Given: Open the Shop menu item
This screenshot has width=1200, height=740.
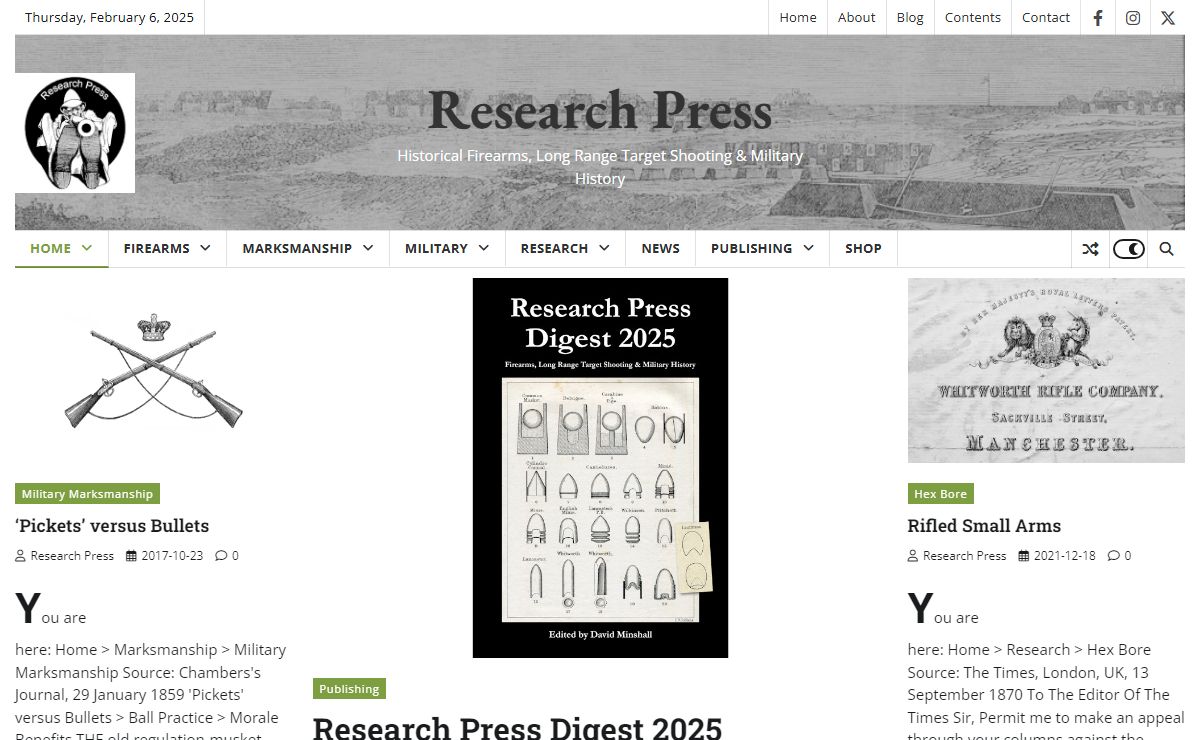Looking at the screenshot, I should click(863, 248).
